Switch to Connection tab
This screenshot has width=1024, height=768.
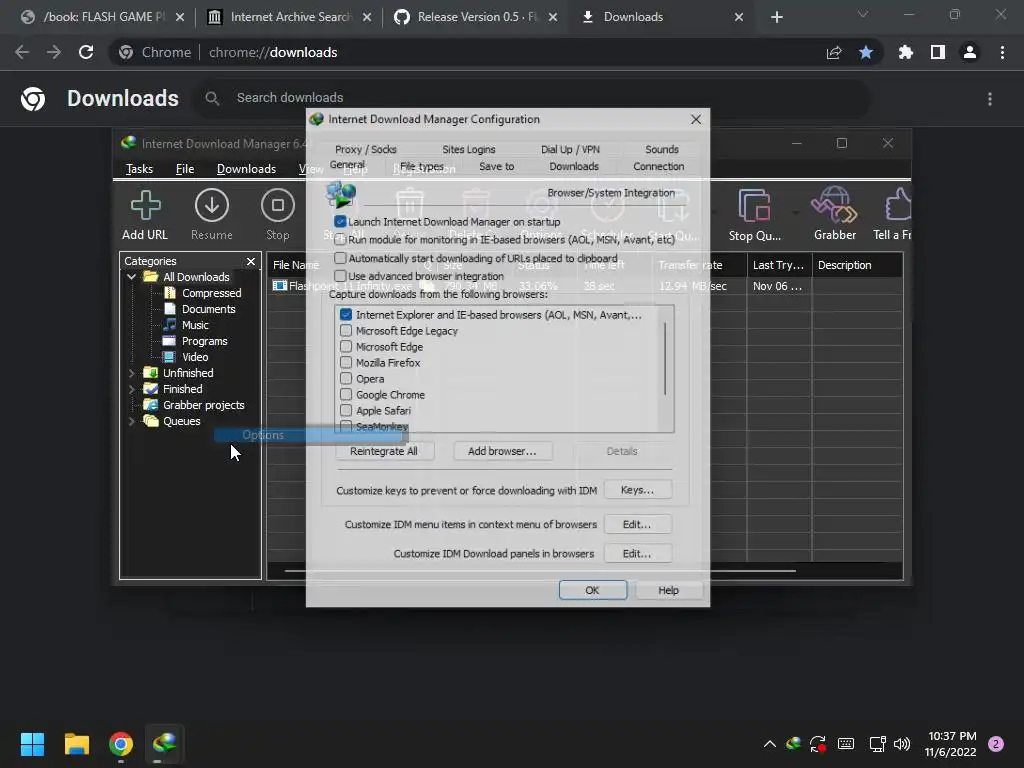[658, 167]
